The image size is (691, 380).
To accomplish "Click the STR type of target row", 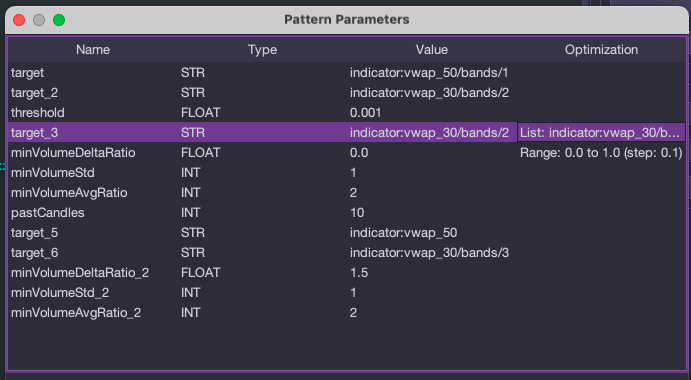I will 193,72.
